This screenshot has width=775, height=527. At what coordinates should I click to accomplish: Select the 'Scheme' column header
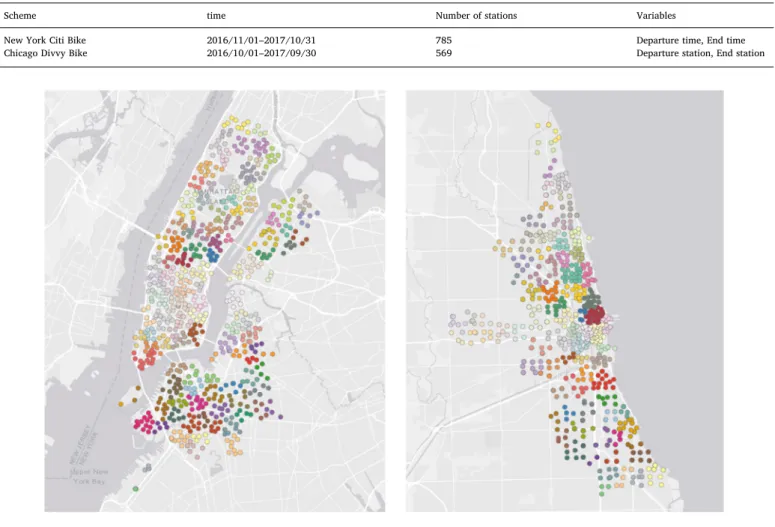(20, 16)
